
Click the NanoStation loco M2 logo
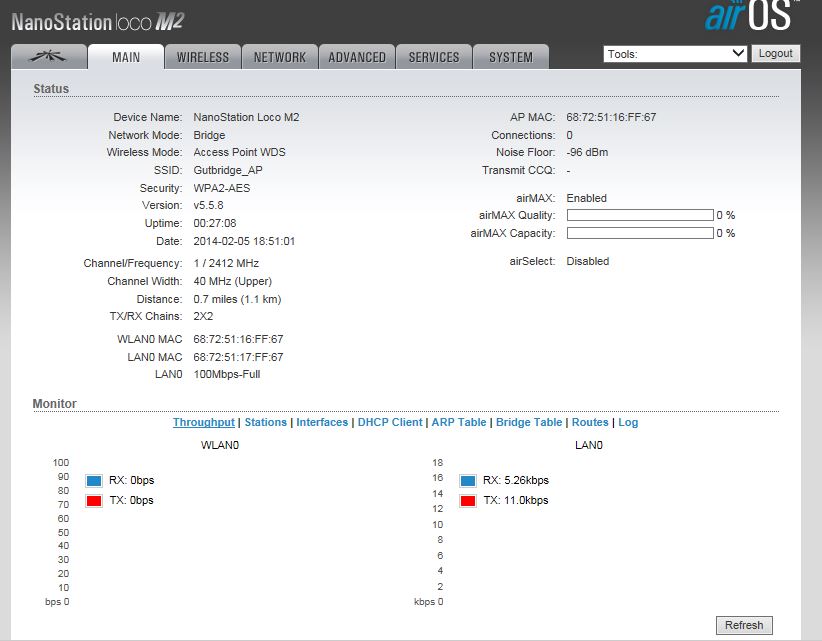pyautogui.click(x=98, y=22)
